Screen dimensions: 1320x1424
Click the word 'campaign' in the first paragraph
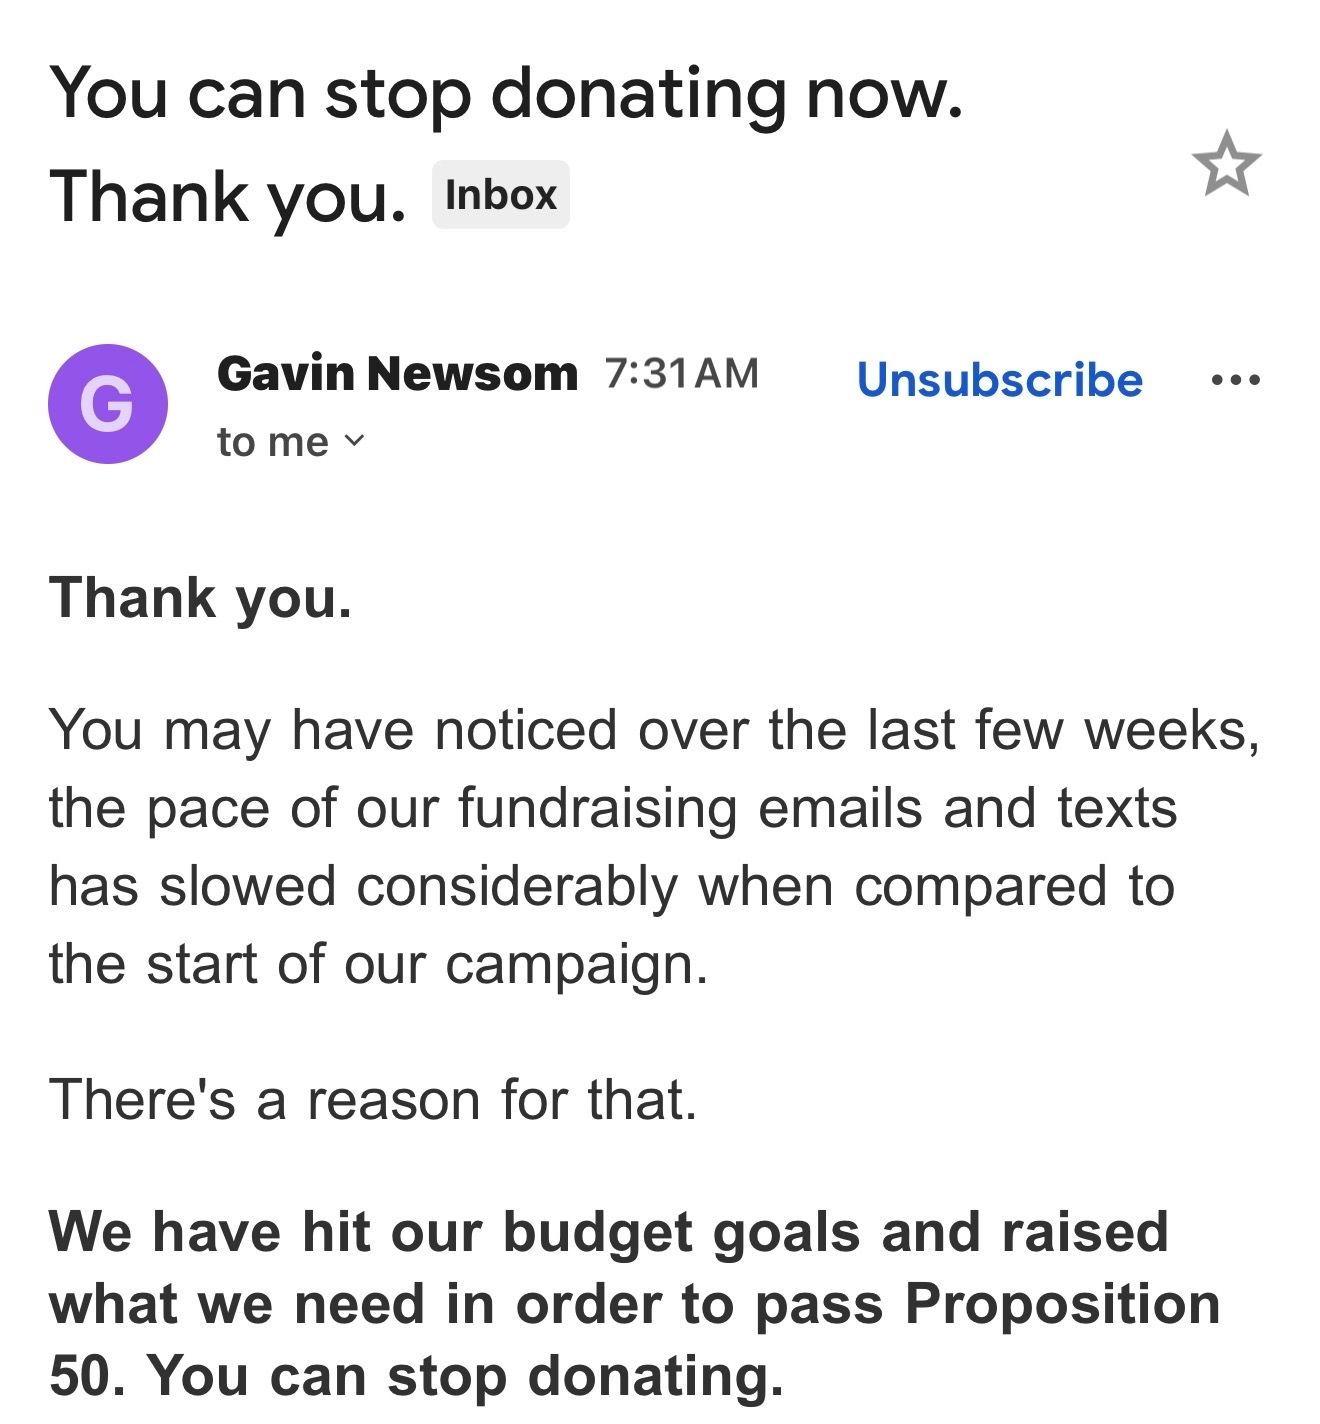point(577,966)
